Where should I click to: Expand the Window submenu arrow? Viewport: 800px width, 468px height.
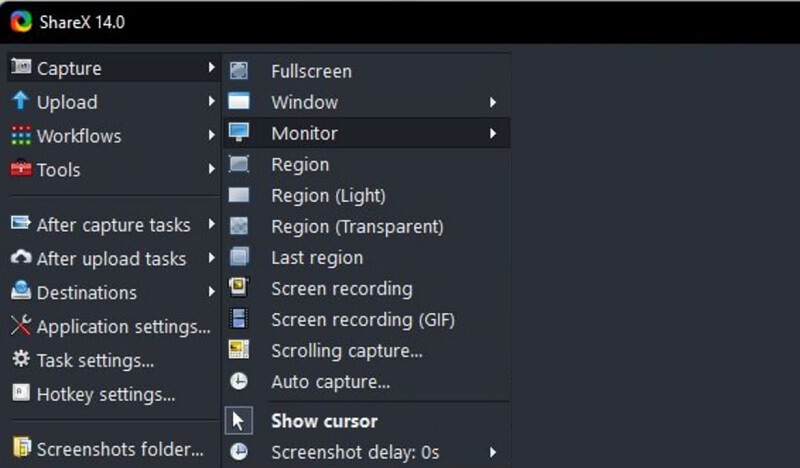click(493, 103)
